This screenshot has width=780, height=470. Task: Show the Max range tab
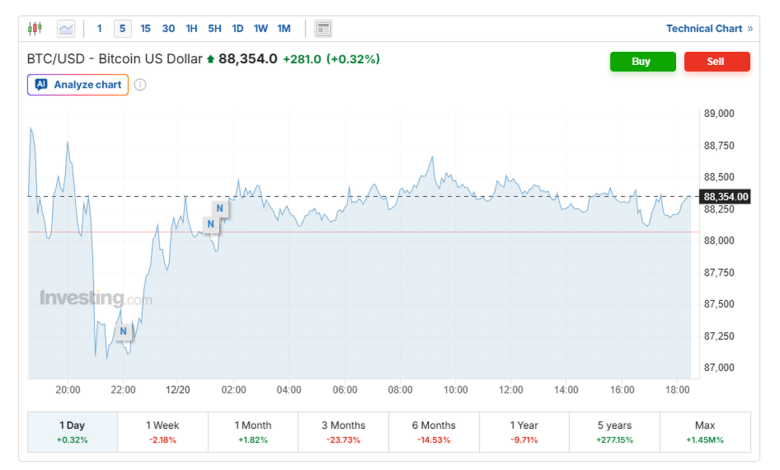705,432
